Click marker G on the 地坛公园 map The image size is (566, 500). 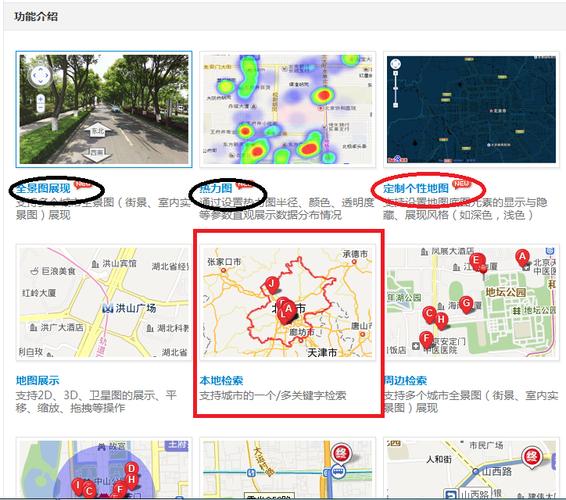tap(466, 304)
